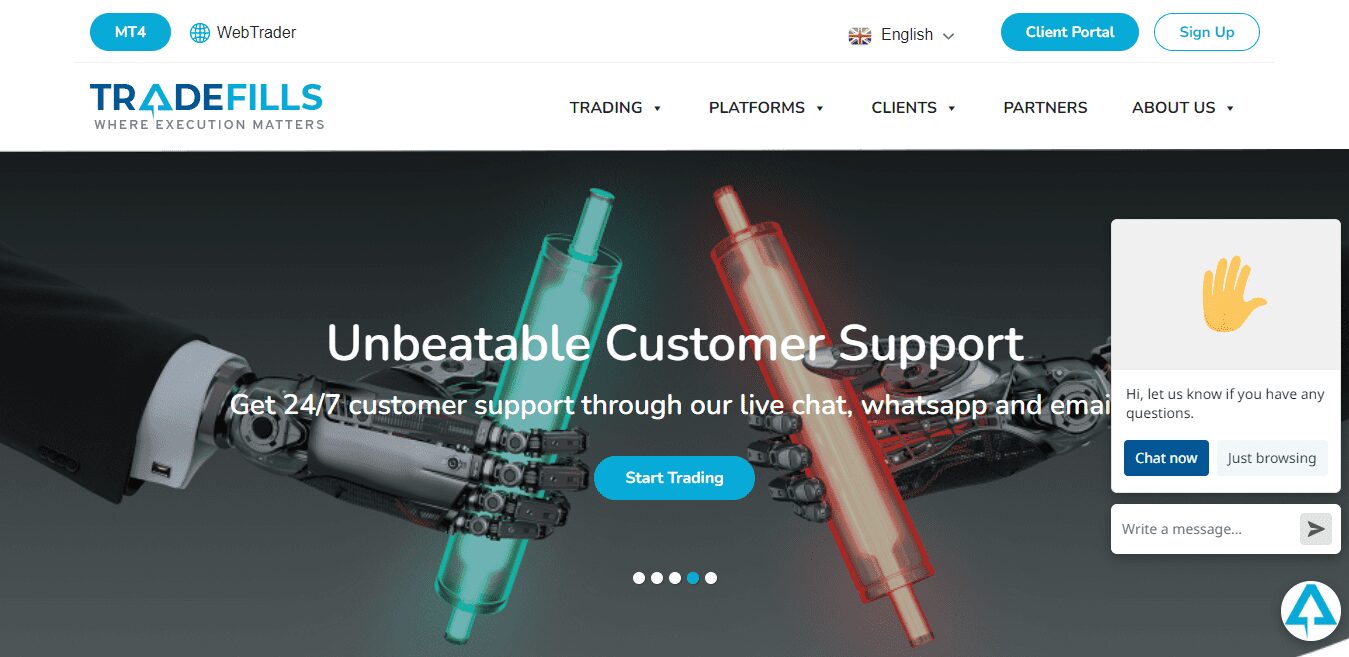The width and height of the screenshot is (1349, 657).
Task: Click the Chat now button
Action: coord(1166,458)
